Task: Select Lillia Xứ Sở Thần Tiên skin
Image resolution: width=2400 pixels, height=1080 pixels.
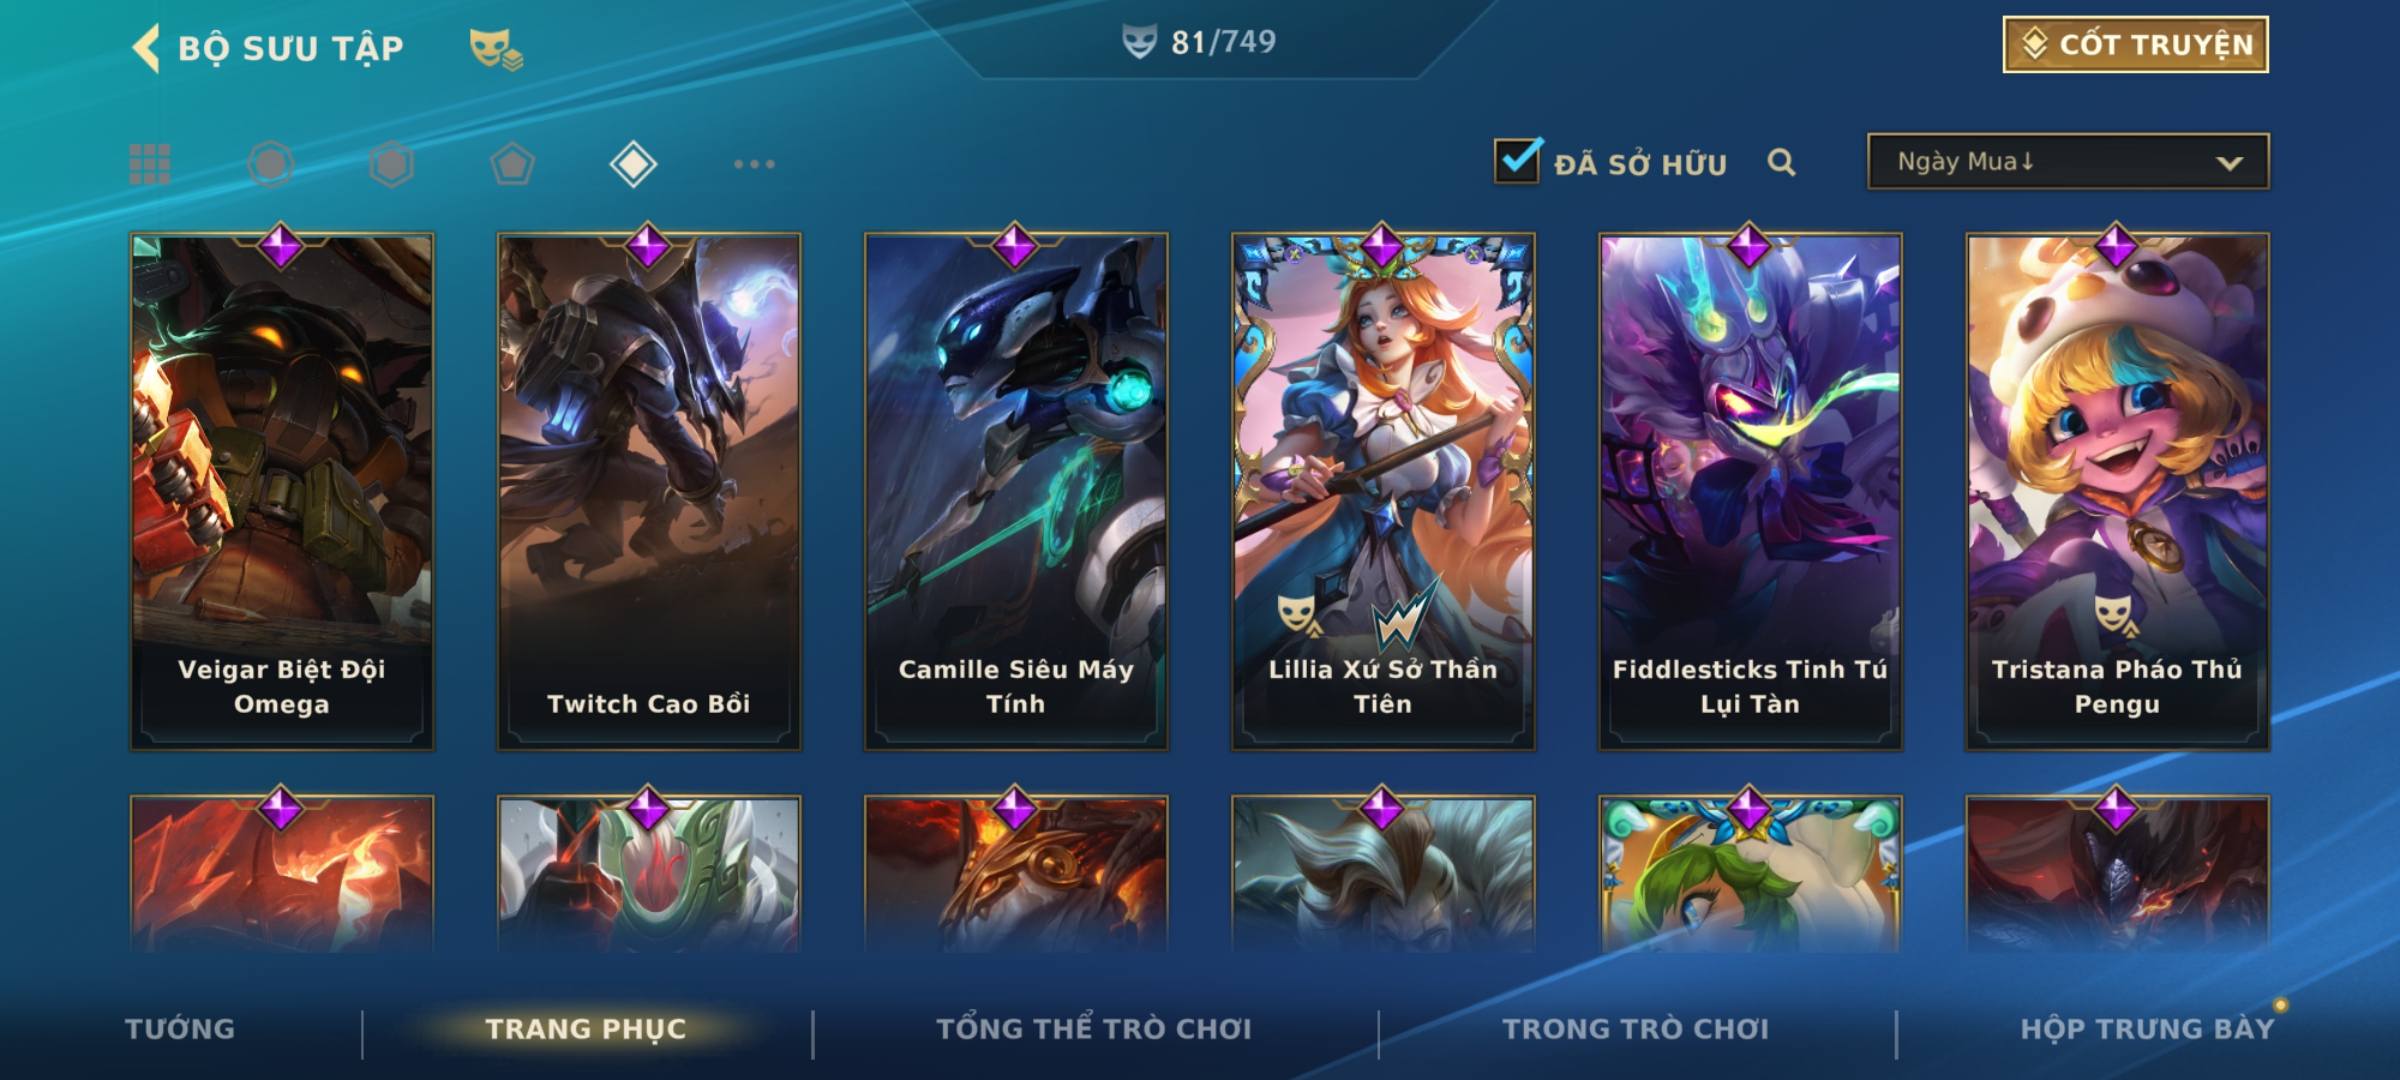Action: coord(1383,491)
